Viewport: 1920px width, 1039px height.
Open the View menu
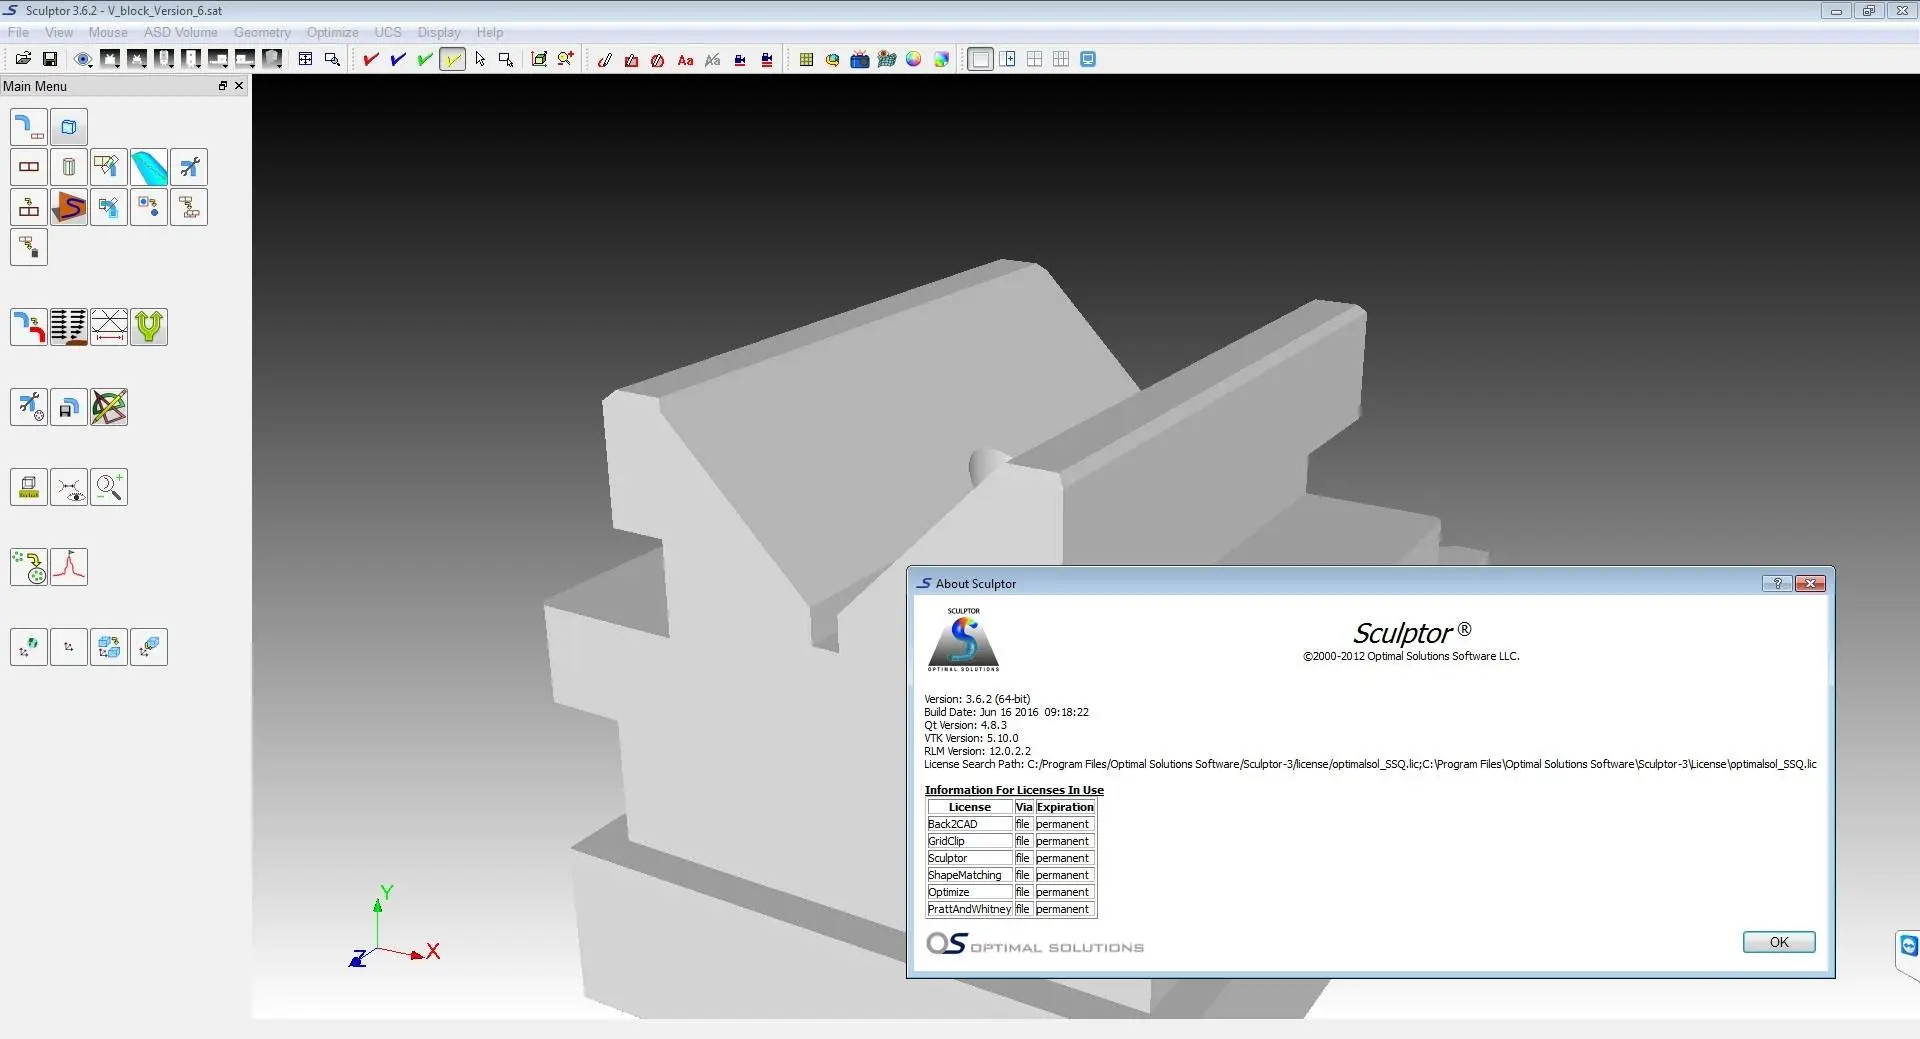pos(59,32)
